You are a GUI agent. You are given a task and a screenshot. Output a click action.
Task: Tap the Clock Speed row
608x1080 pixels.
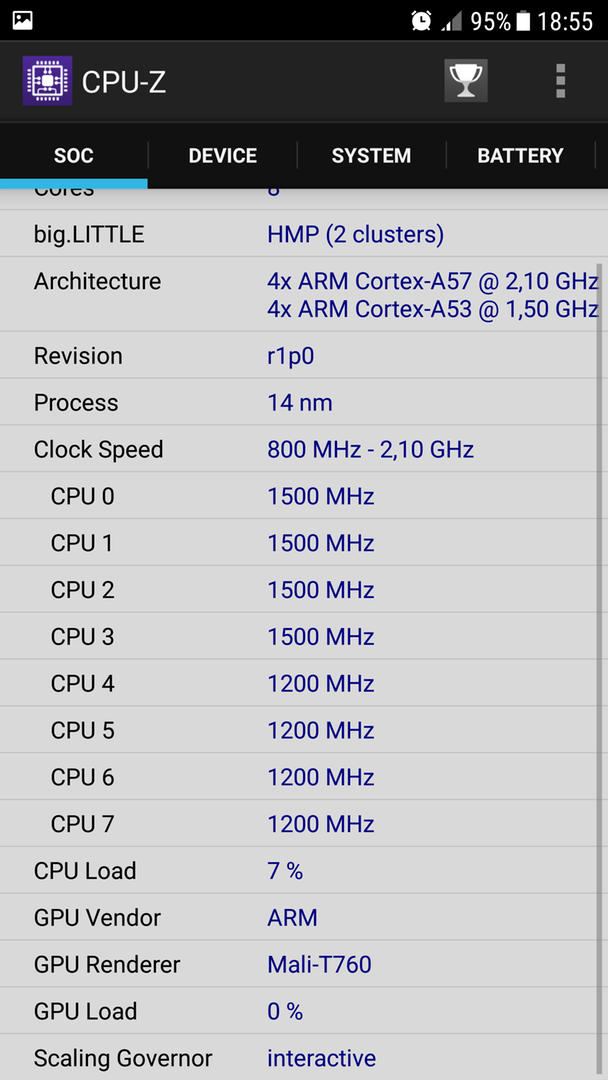point(304,449)
